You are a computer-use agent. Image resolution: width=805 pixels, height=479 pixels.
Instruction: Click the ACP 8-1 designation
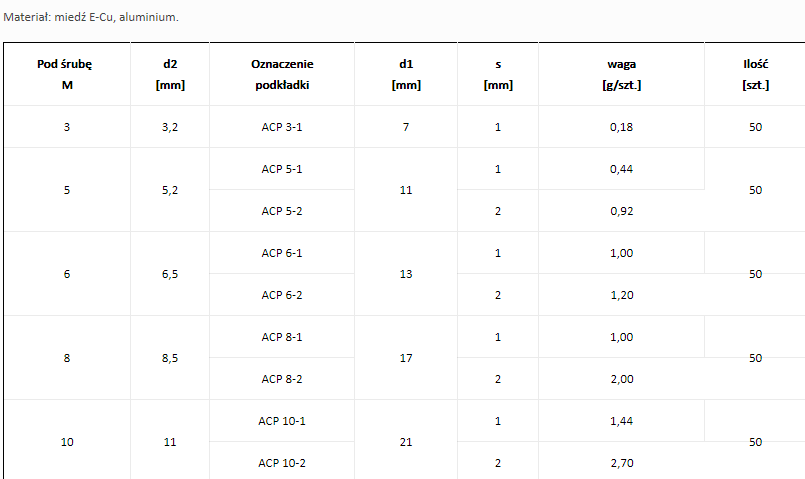pyautogui.click(x=281, y=337)
